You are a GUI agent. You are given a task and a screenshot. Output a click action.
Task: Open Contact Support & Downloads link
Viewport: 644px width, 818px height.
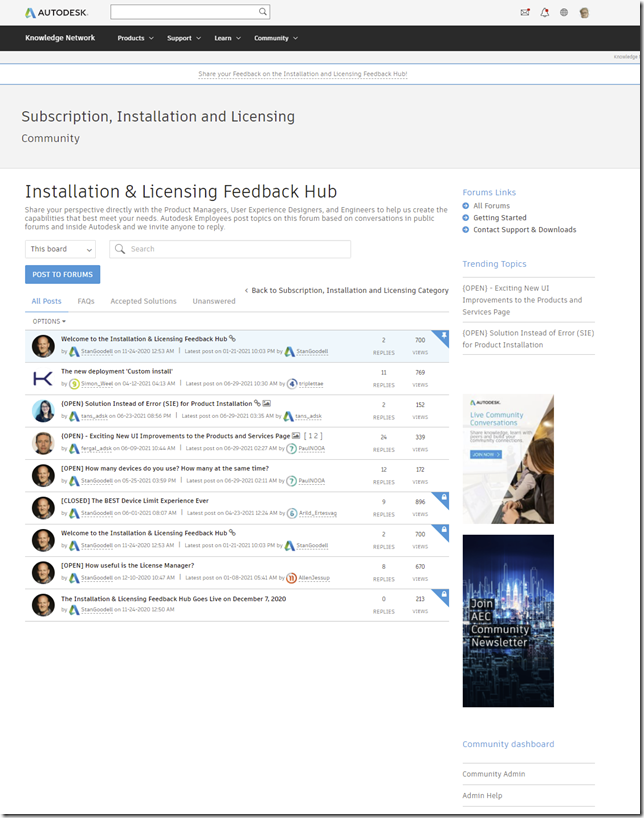(x=525, y=230)
